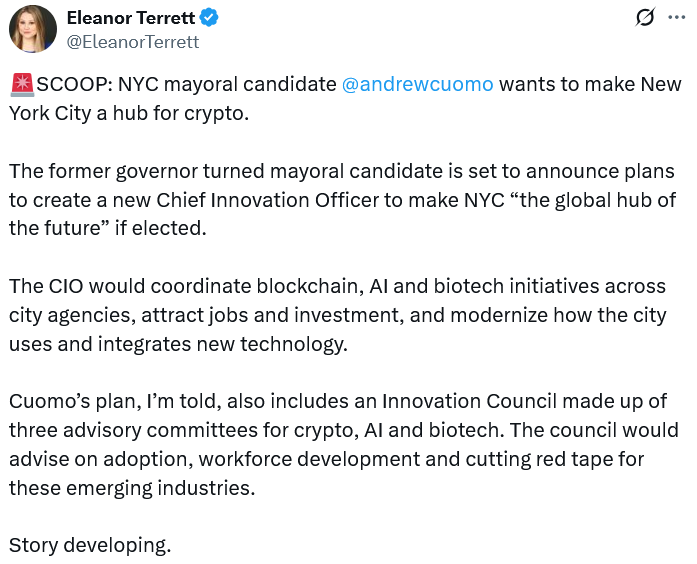The height and width of the screenshot is (564, 697).
Task: Click the blue verified badge
Action: pos(210,18)
